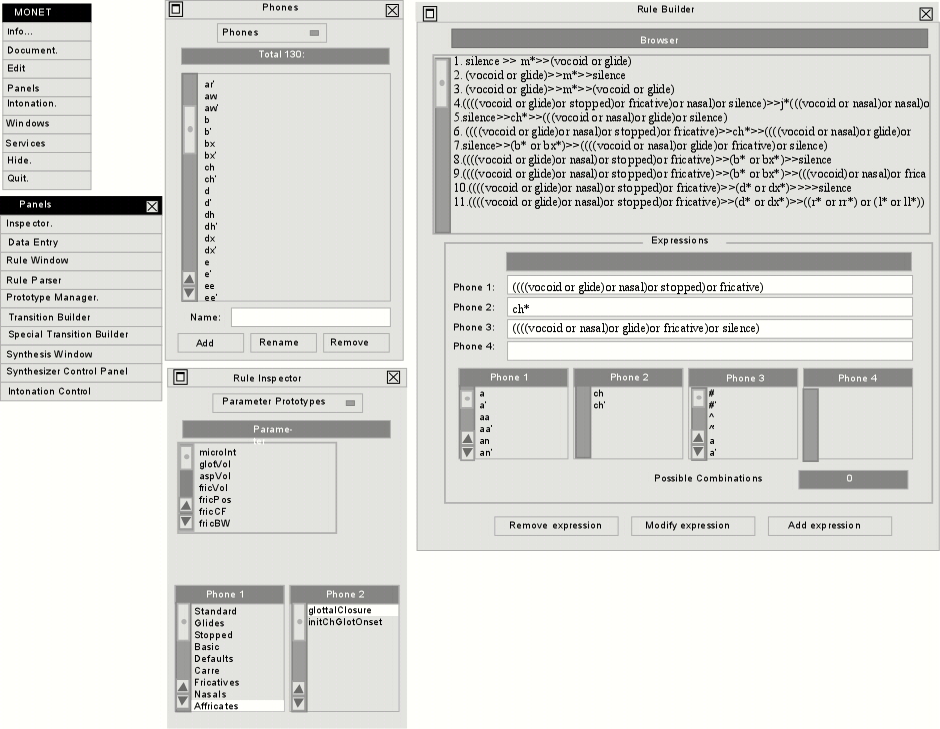
Task: Click the up arrow of the Phones list scrollbar
Action: tap(189, 279)
